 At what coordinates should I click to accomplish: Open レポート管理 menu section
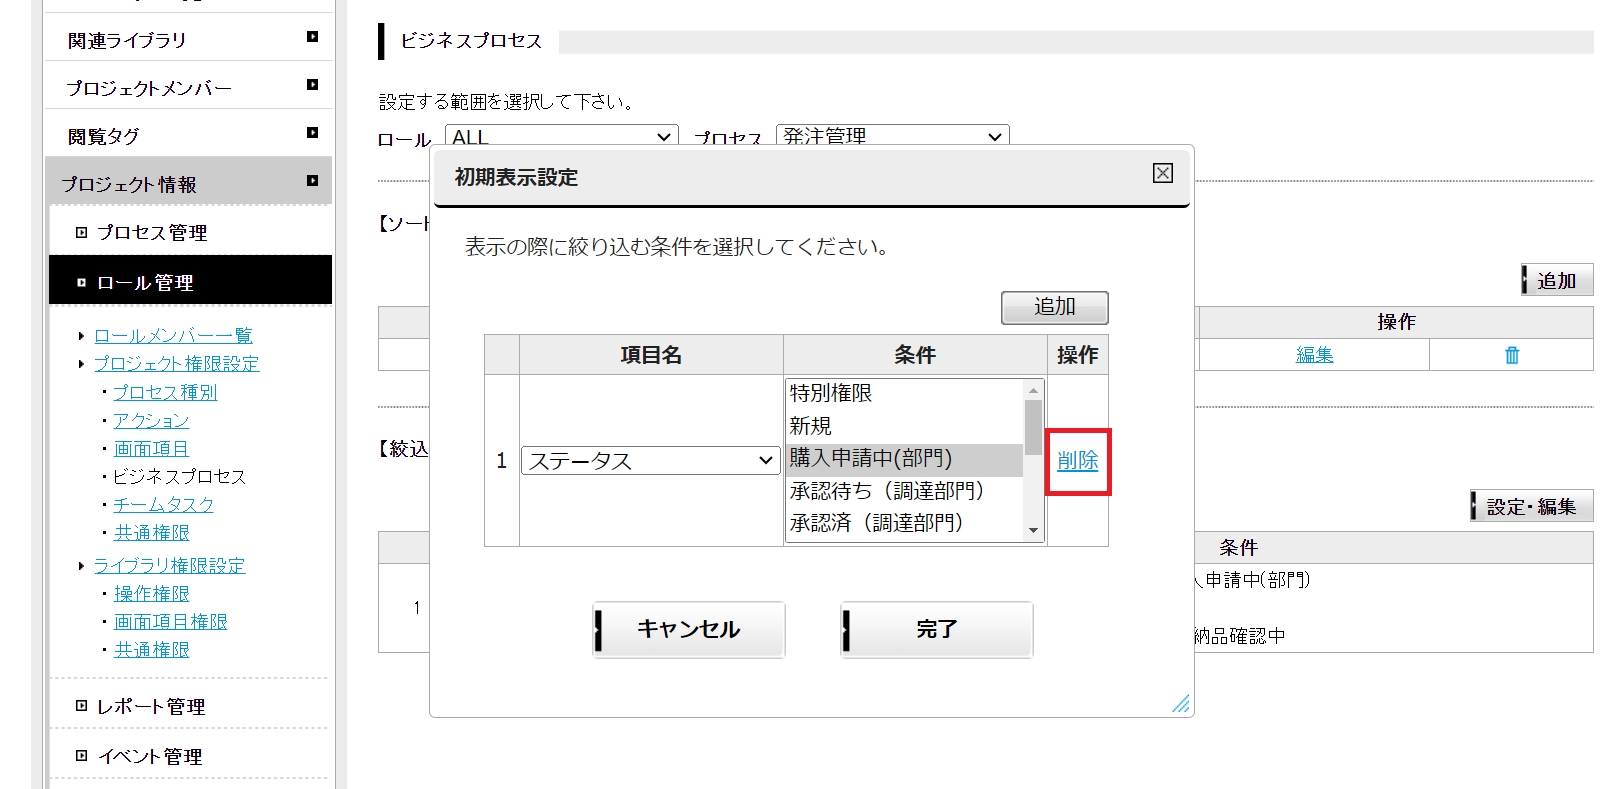[x=190, y=706]
